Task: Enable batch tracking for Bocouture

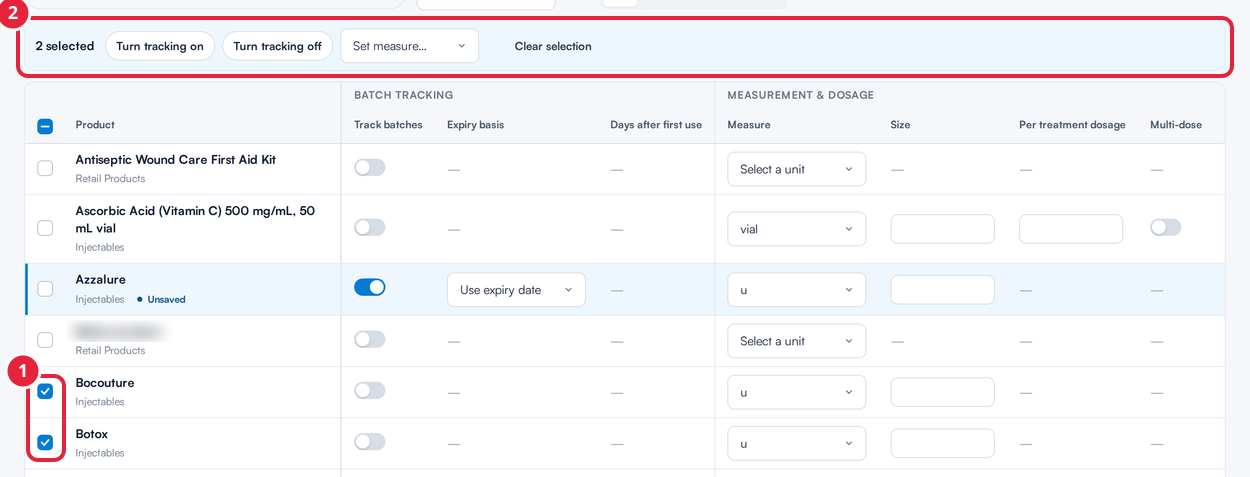Action: click(x=370, y=390)
